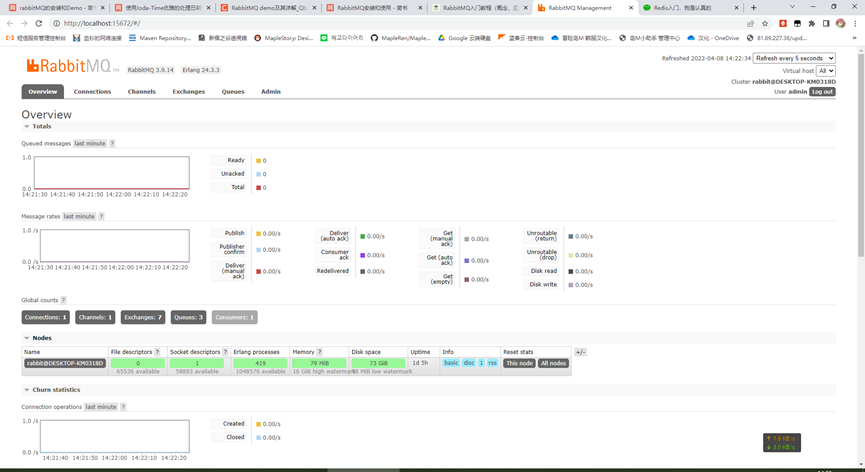Click the rss info badge

(493, 363)
